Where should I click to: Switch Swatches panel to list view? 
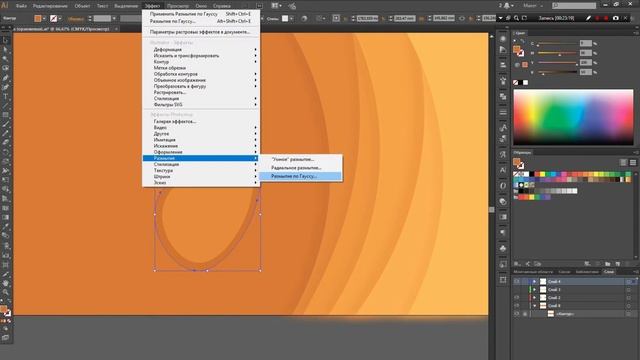(x=633, y=162)
